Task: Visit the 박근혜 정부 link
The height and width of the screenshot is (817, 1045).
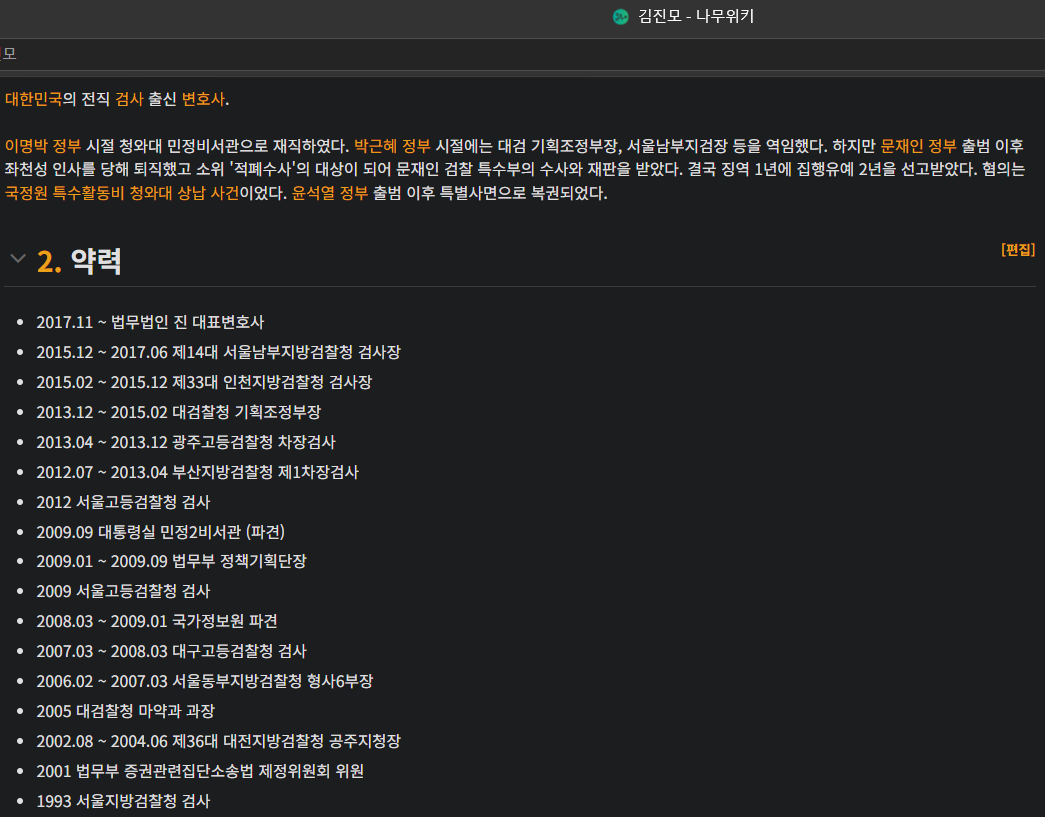Action: pyautogui.click(x=392, y=146)
